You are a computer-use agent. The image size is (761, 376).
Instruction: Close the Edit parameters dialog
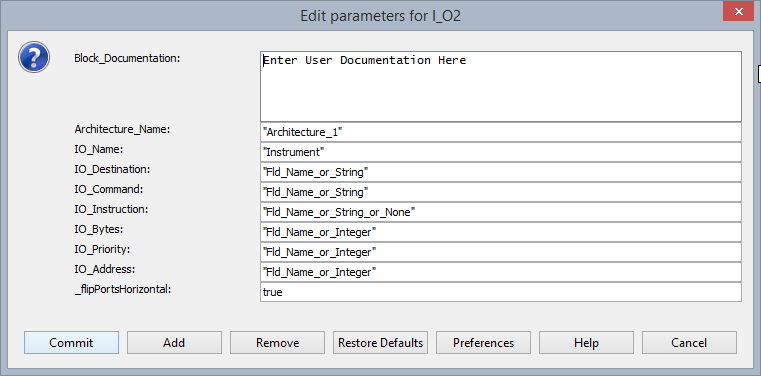(x=738, y=11)
